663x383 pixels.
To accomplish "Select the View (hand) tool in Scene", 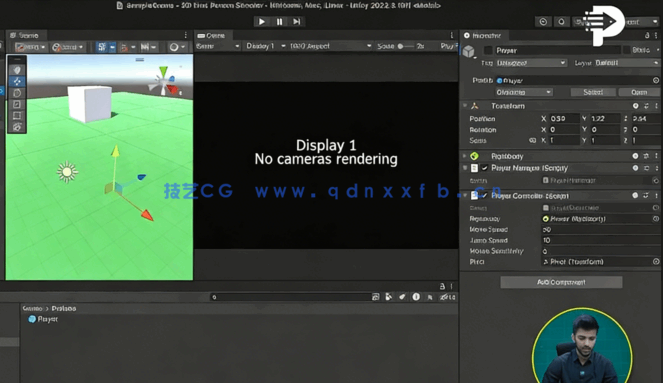I will pos(17,70).
